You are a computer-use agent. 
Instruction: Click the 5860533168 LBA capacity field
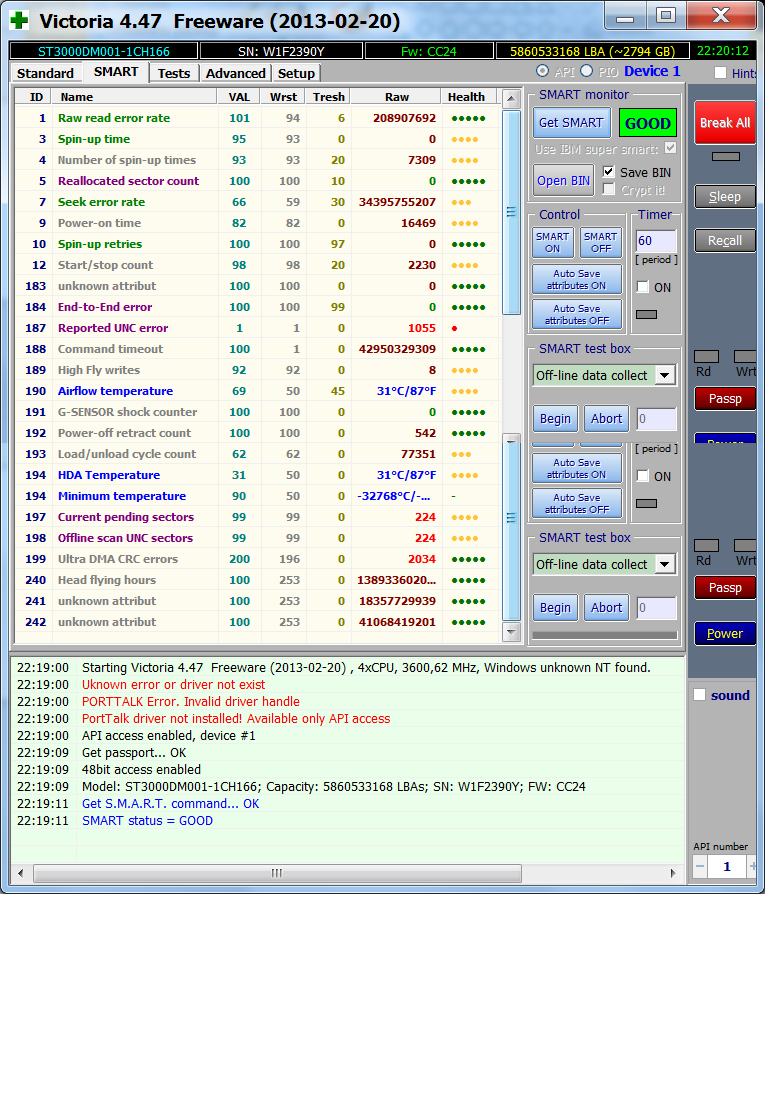593,51
